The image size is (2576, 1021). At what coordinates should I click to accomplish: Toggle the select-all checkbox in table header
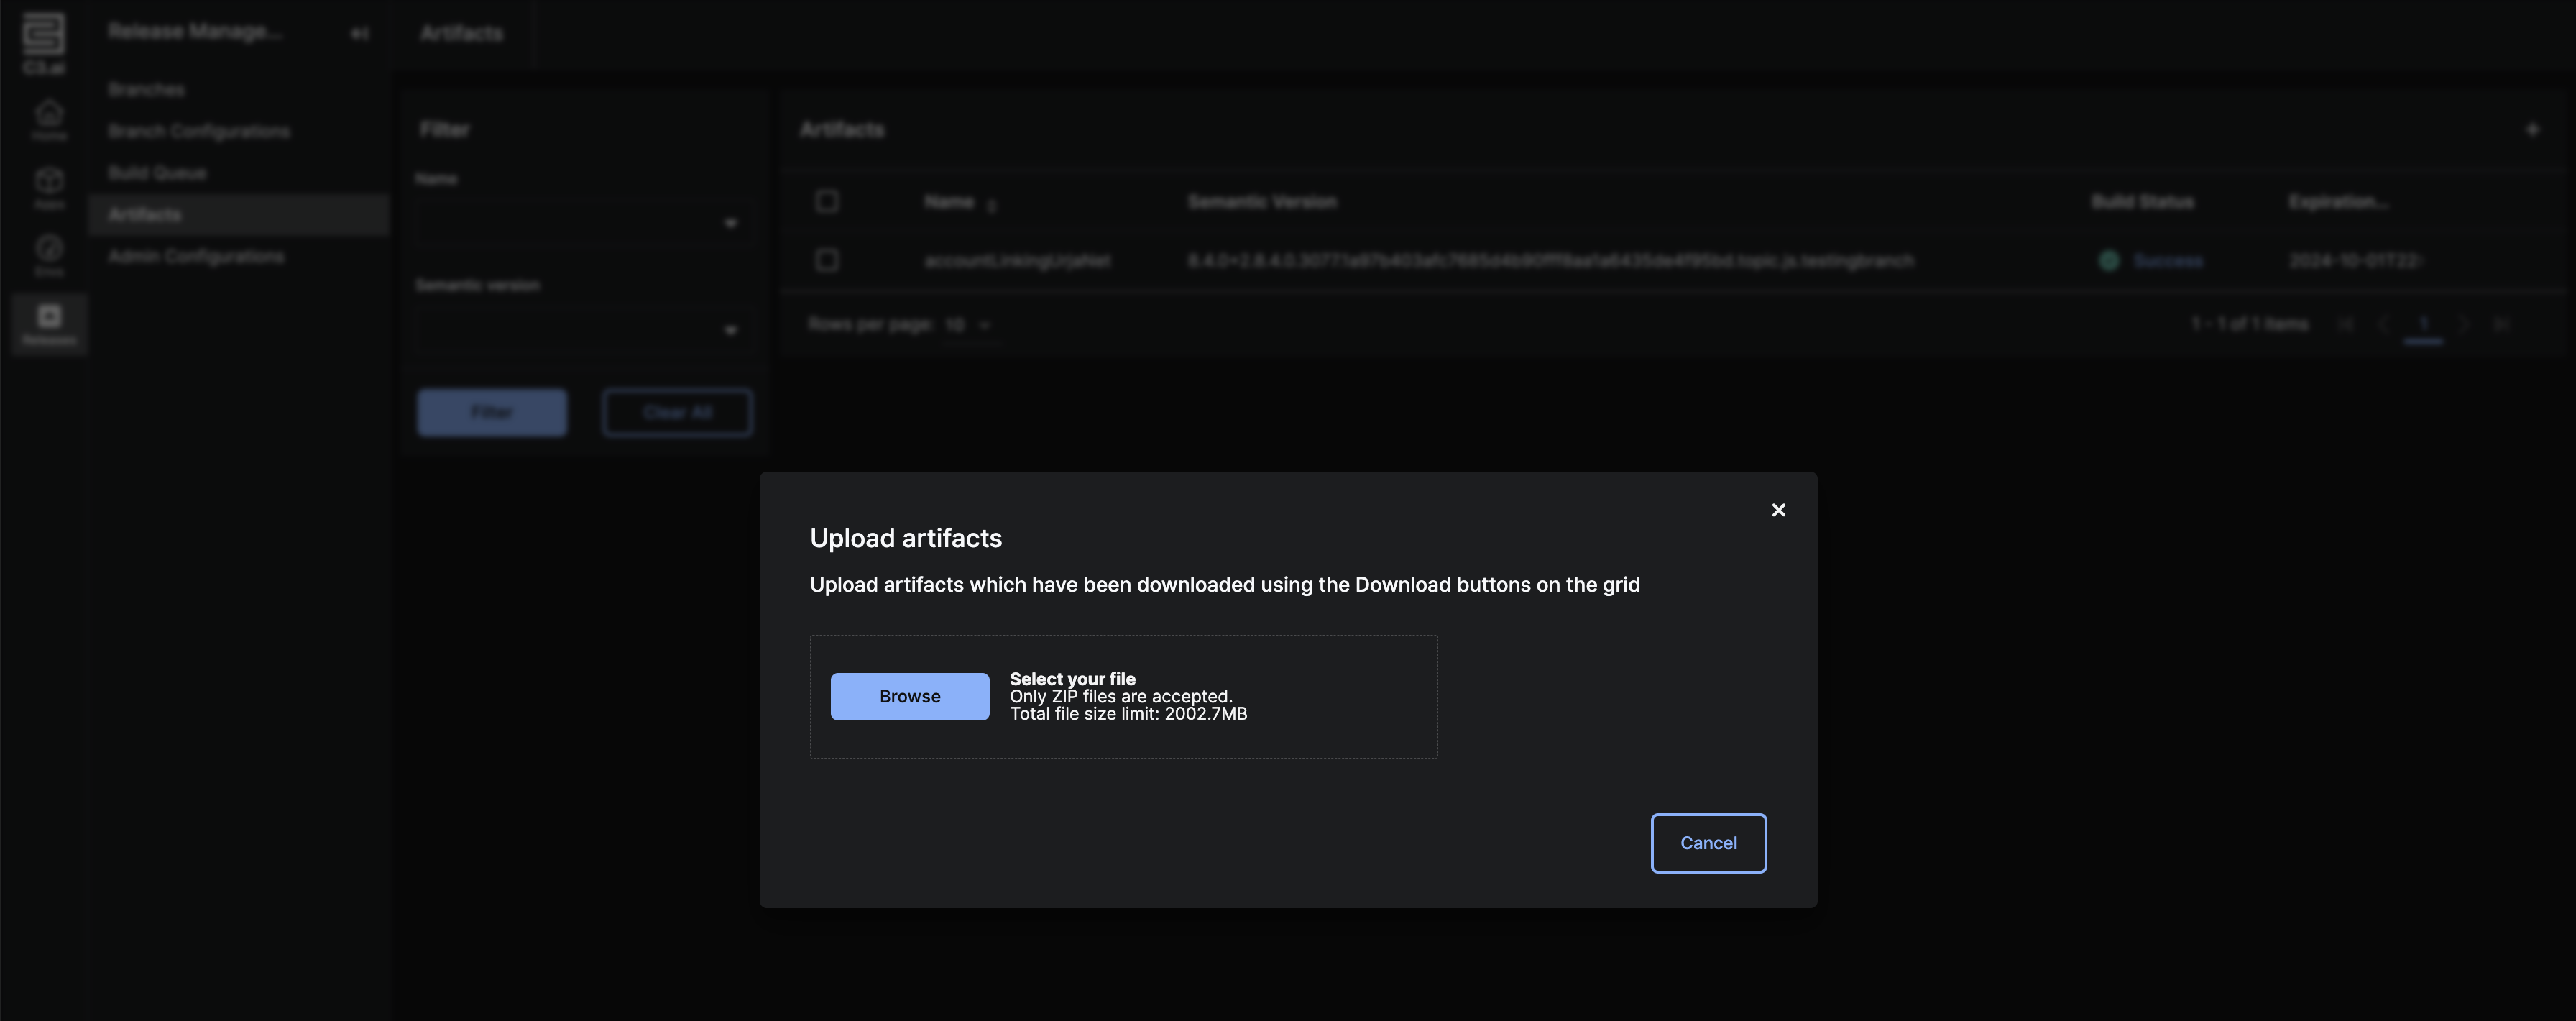pyautogui.click(x=826, y=201)
